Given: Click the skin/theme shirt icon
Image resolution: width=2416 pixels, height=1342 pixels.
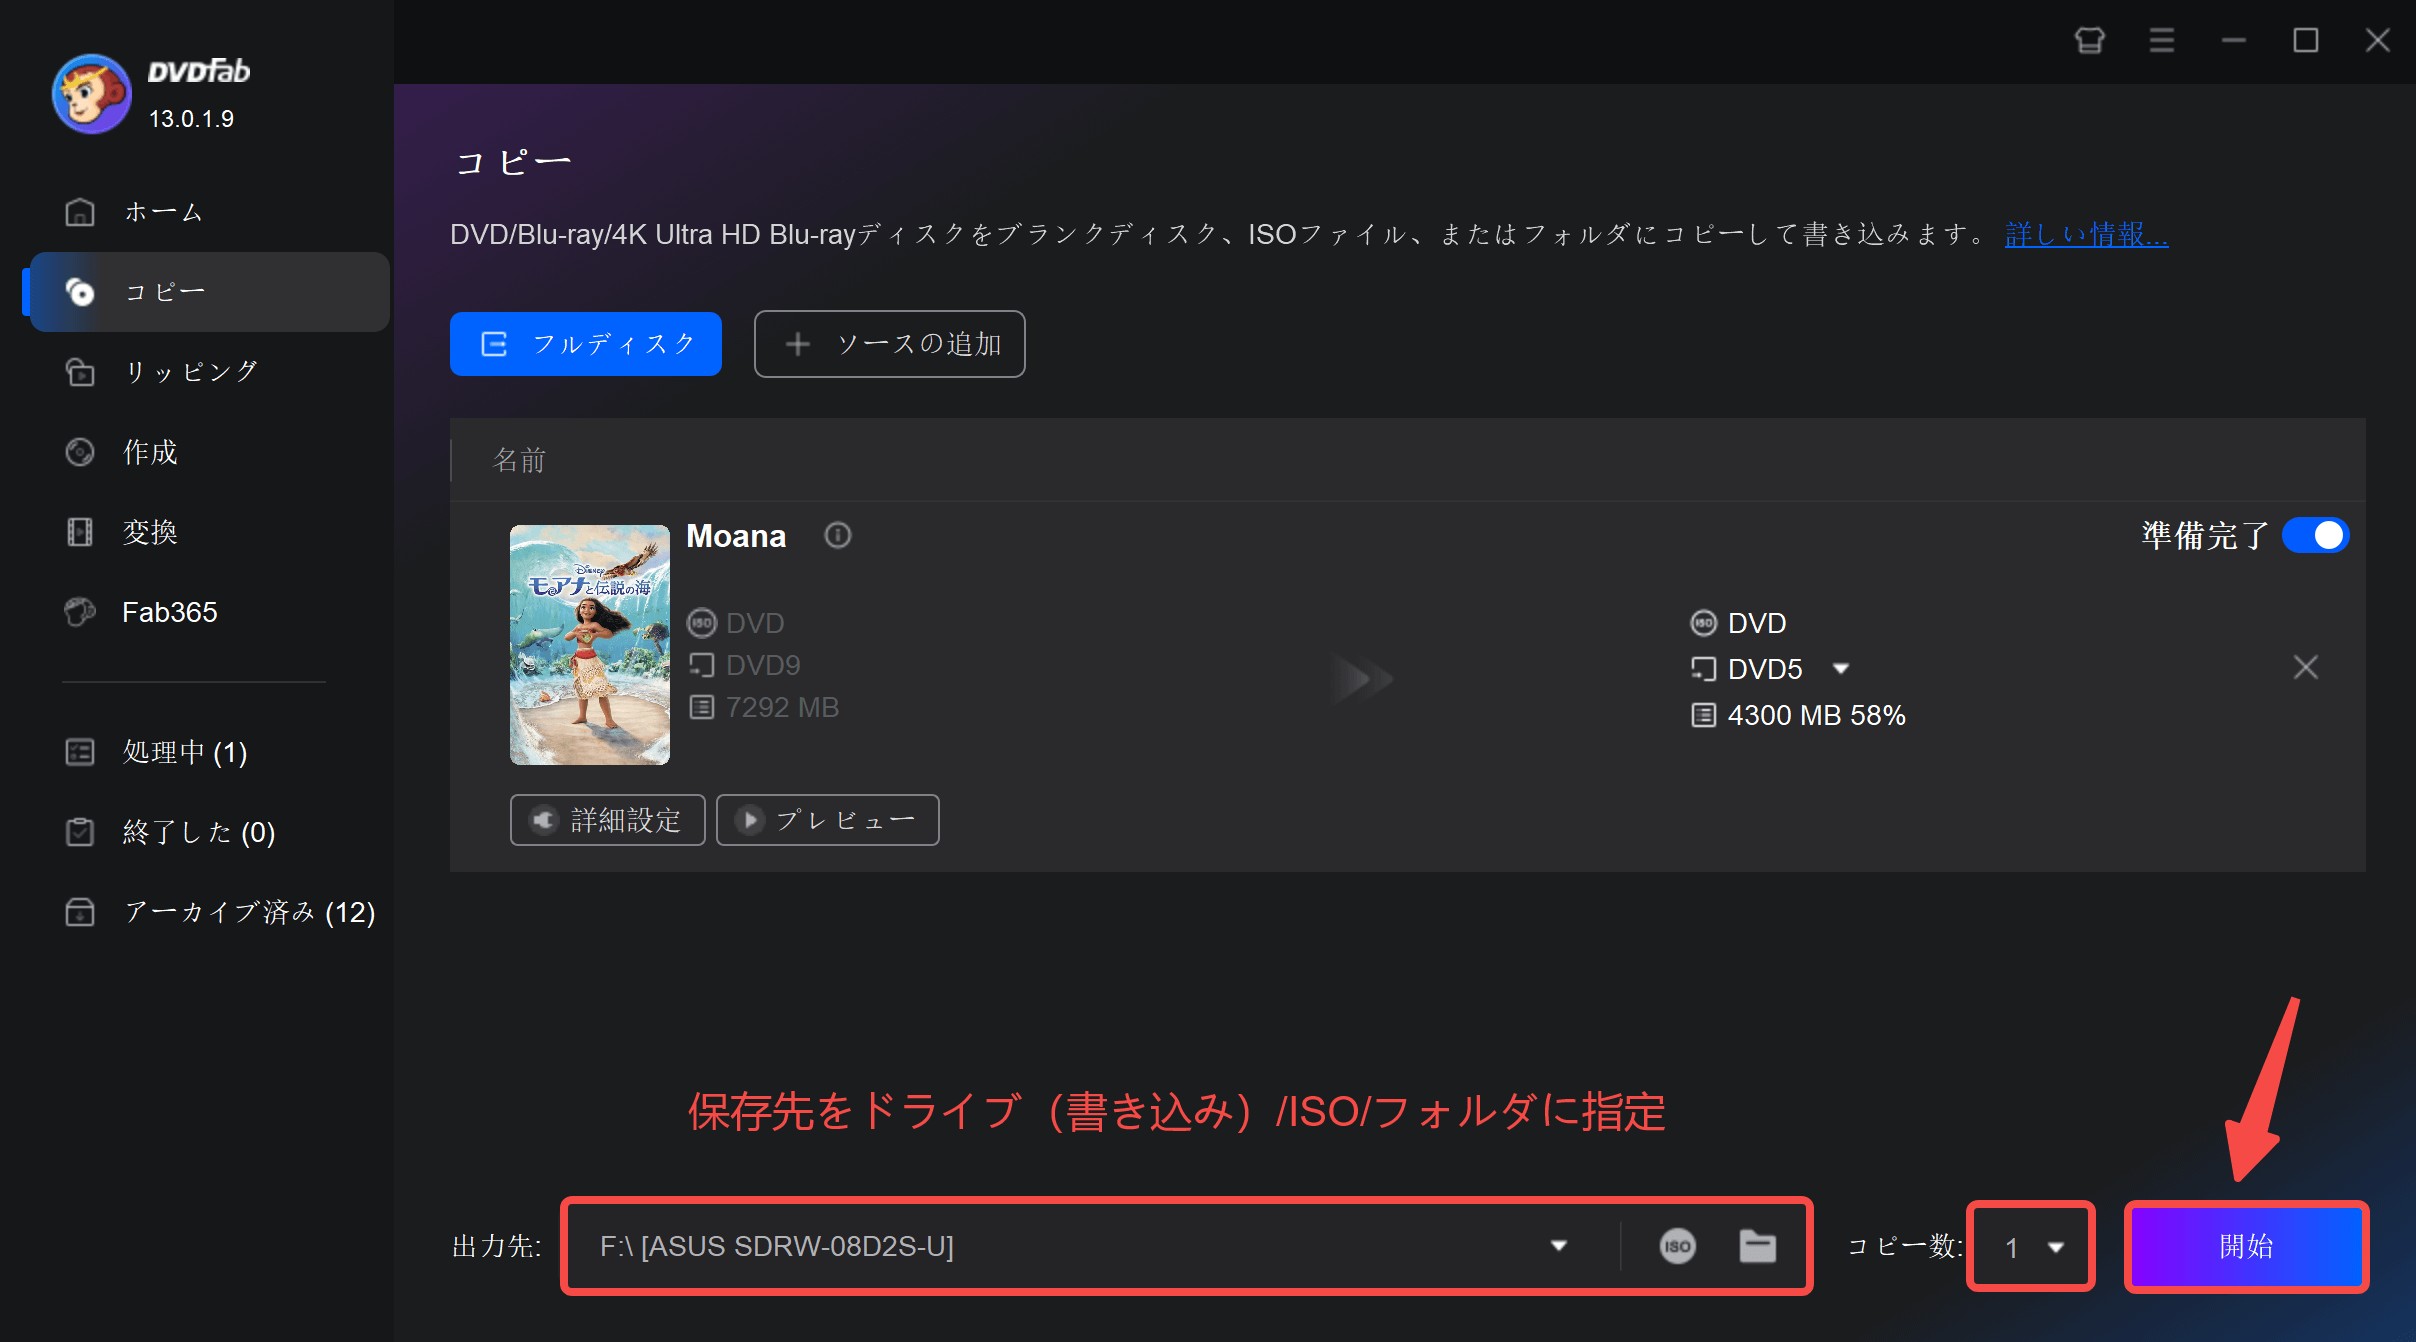Looking at the screenshot, I should coord(2089,41).
